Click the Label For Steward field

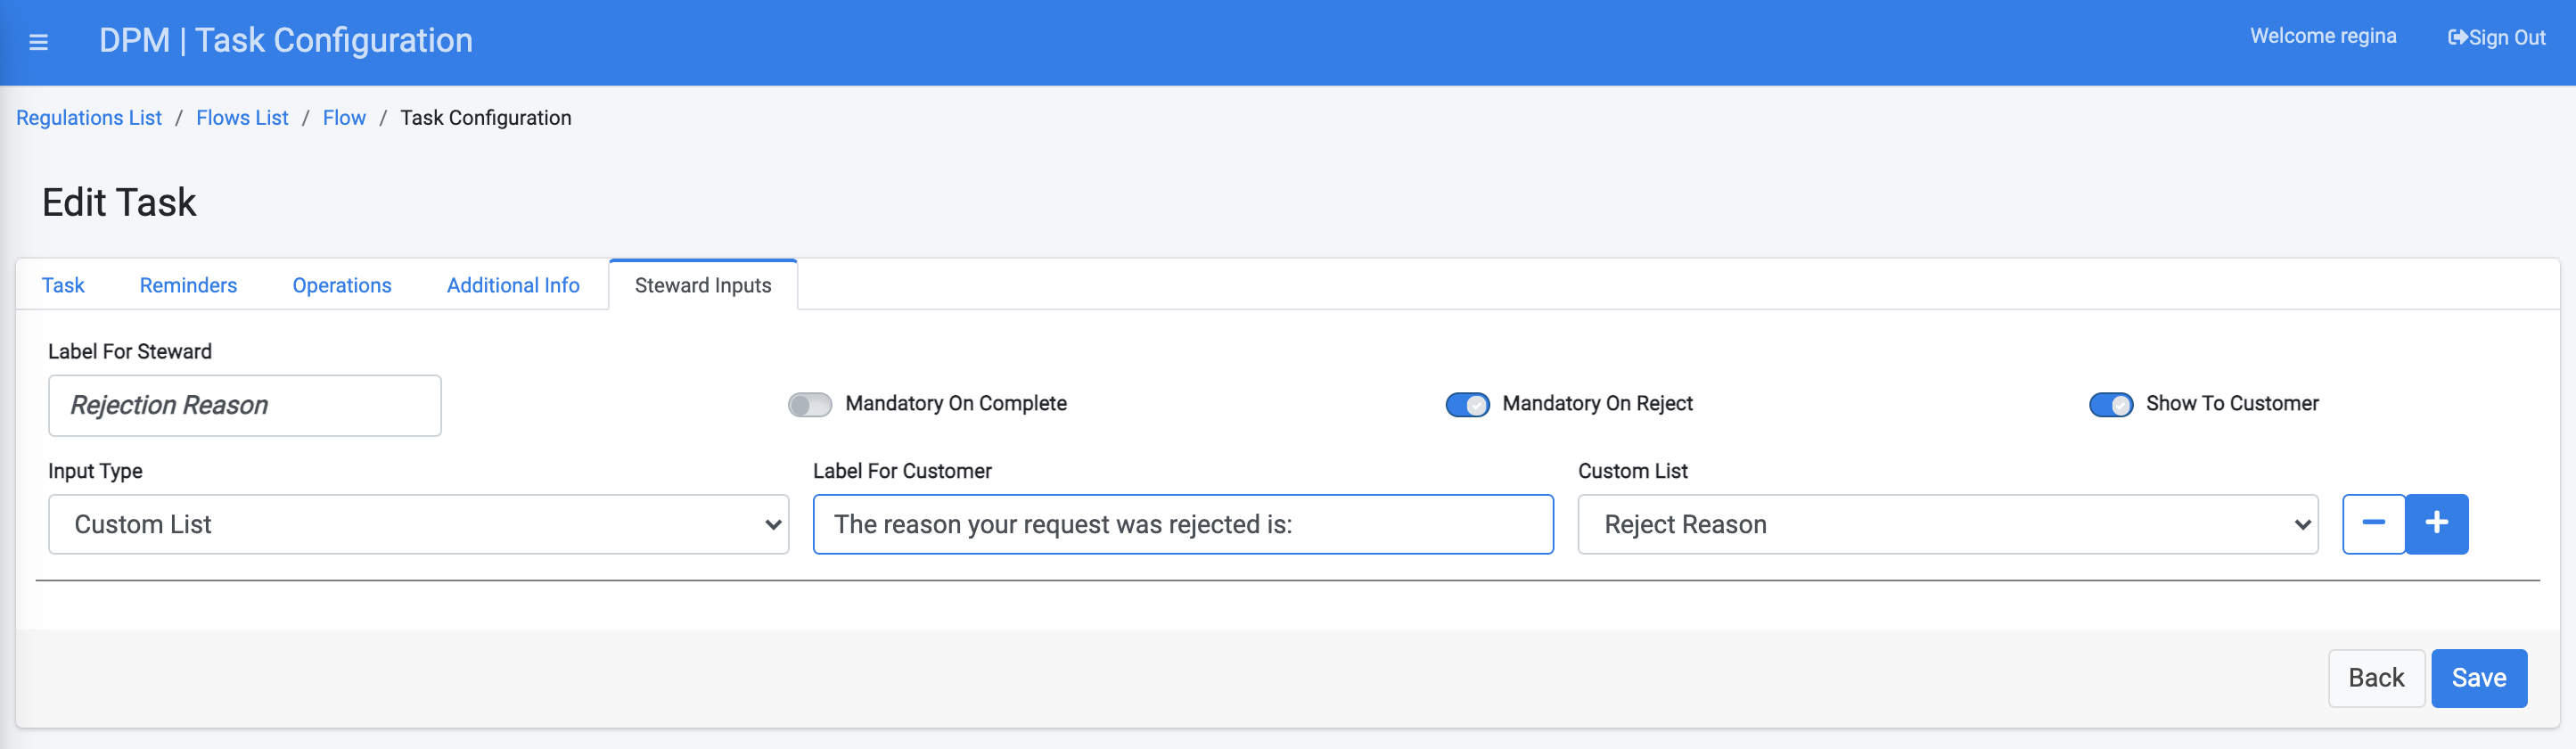pyautogui.click(x=245, y=405)
